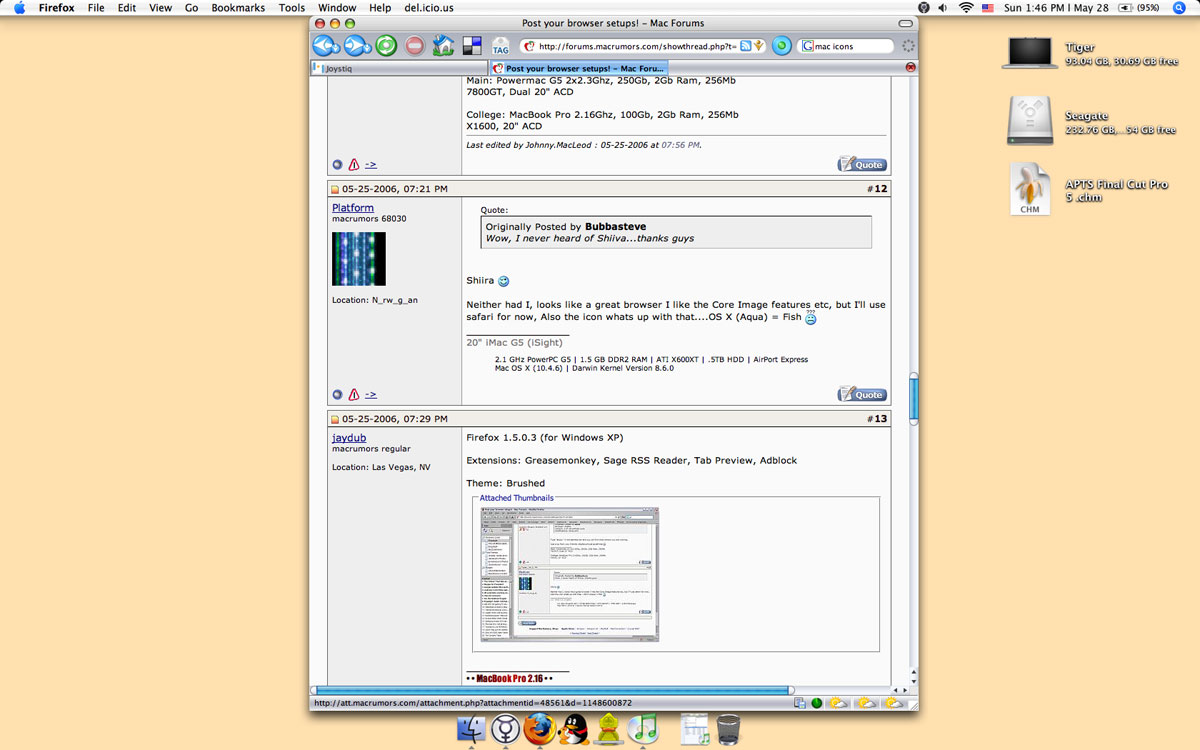Click the horizontal scrollbar at page bottom

(553, 690)
